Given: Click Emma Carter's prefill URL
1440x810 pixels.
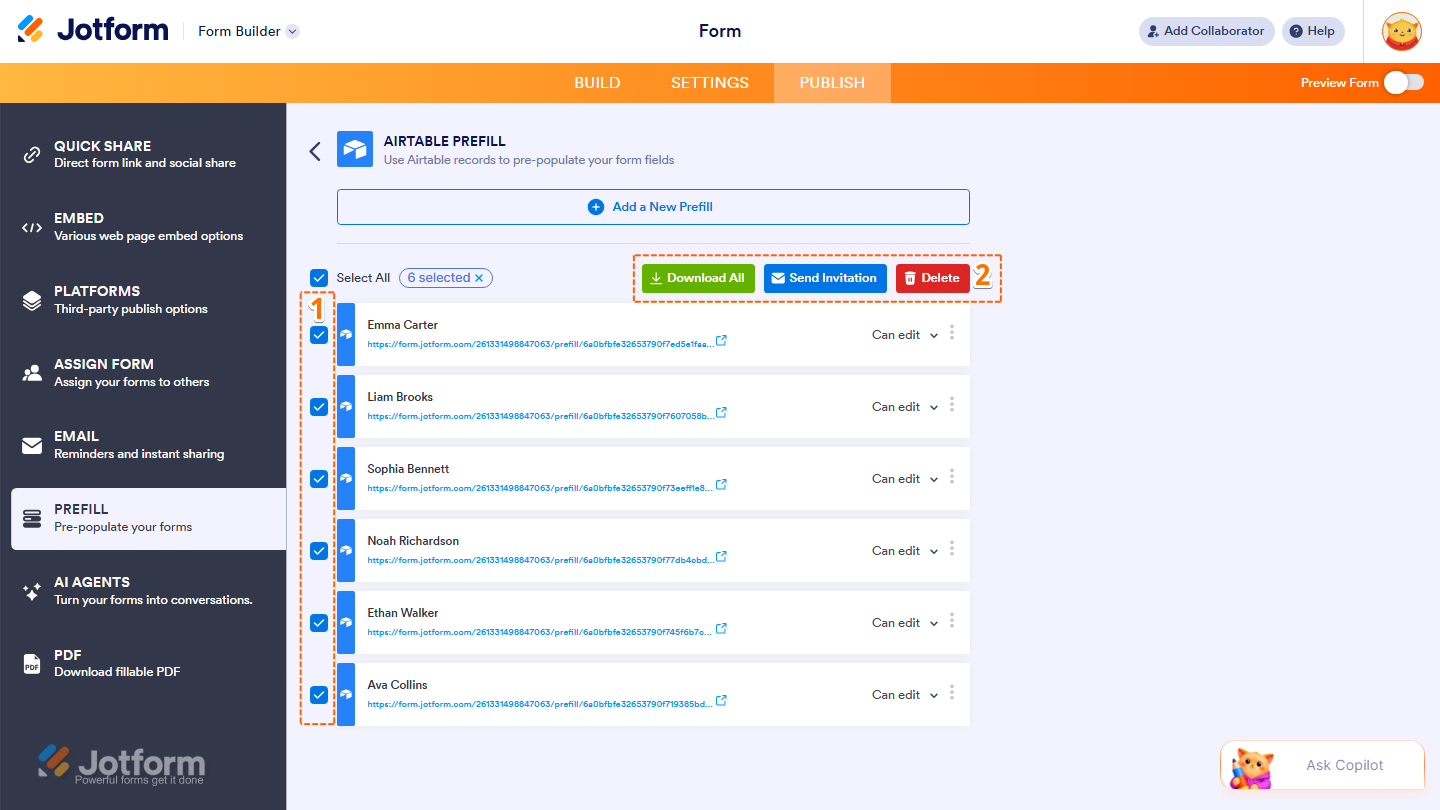Looking at the screenshot, I should [540, 344].
